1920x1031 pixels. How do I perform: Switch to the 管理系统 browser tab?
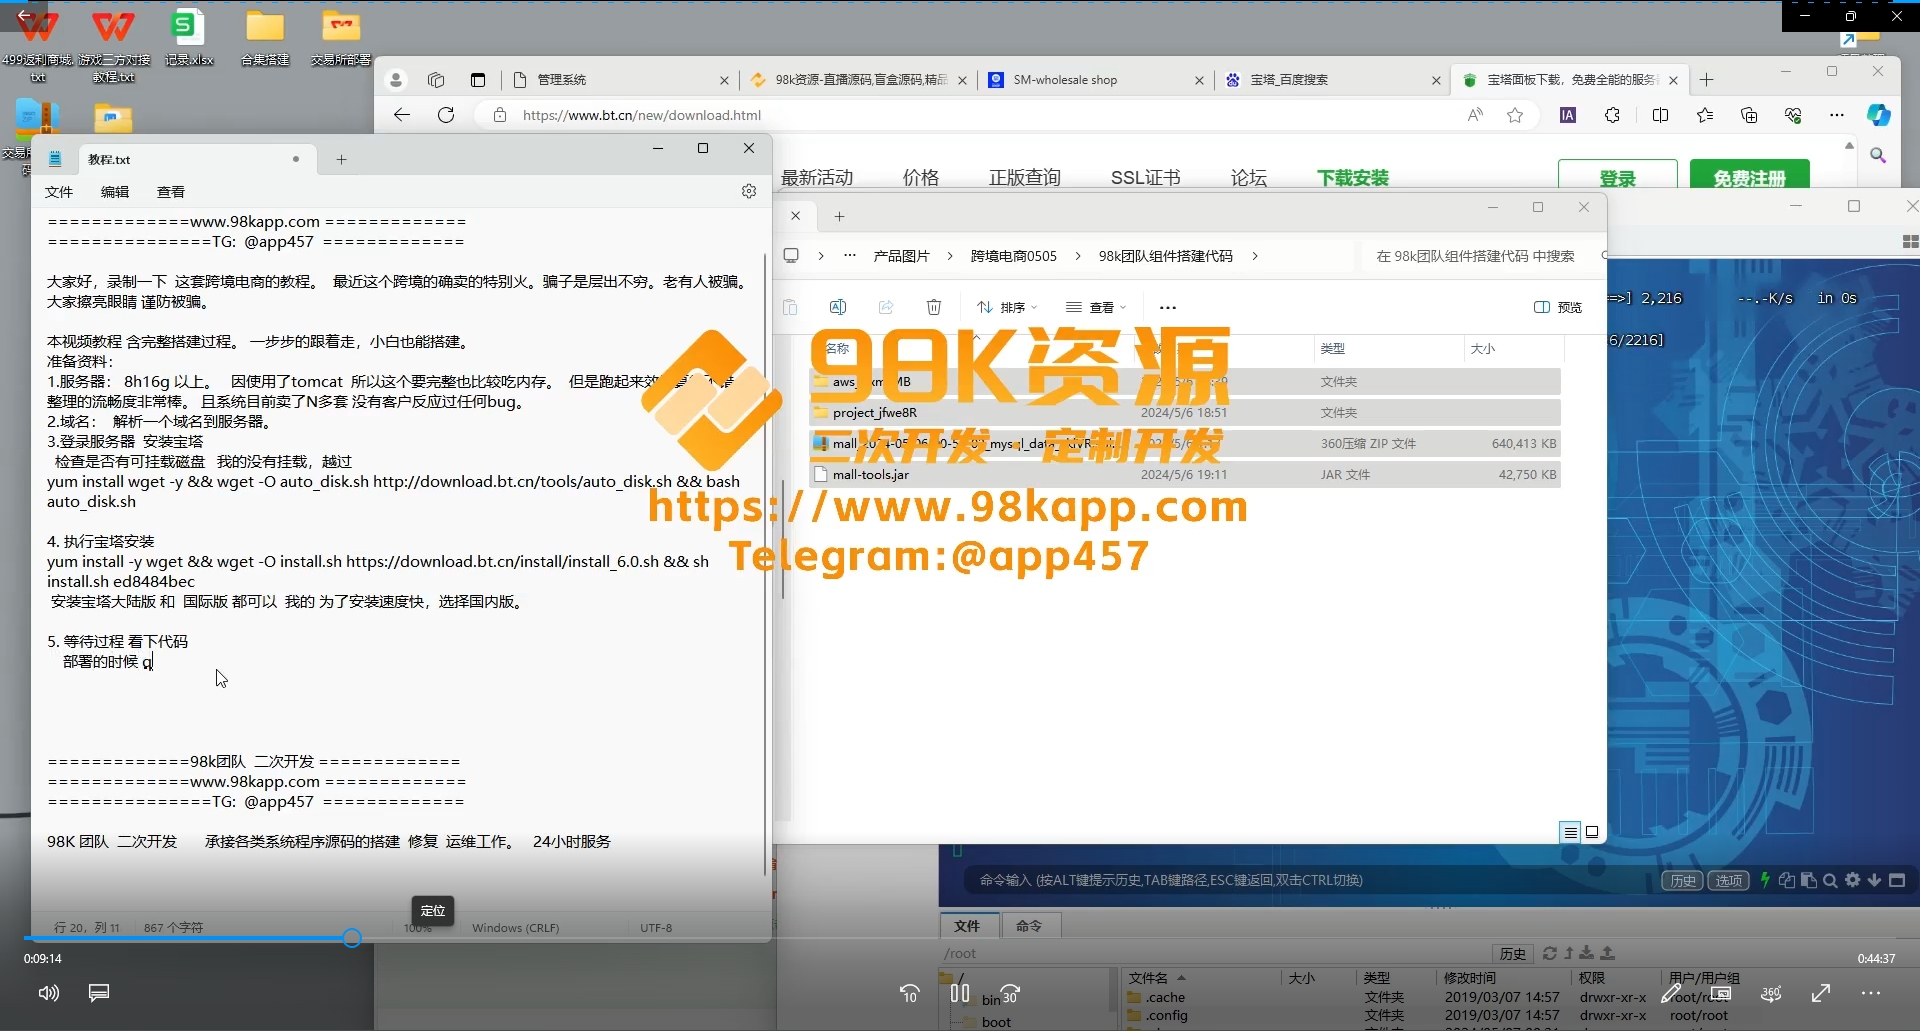point(622,80)
